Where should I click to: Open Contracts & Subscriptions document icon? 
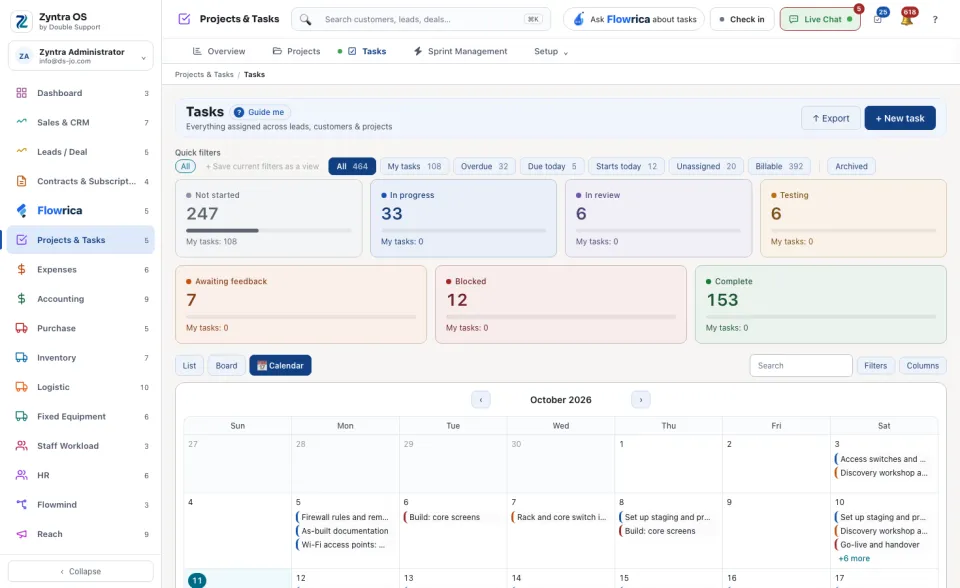click(21, 181)
